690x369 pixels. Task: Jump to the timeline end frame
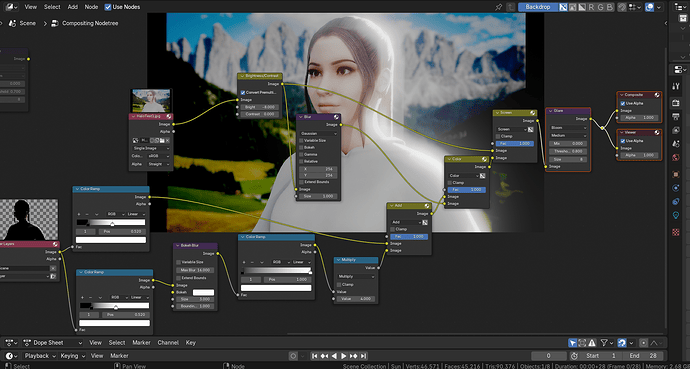[x=363, y=356]
